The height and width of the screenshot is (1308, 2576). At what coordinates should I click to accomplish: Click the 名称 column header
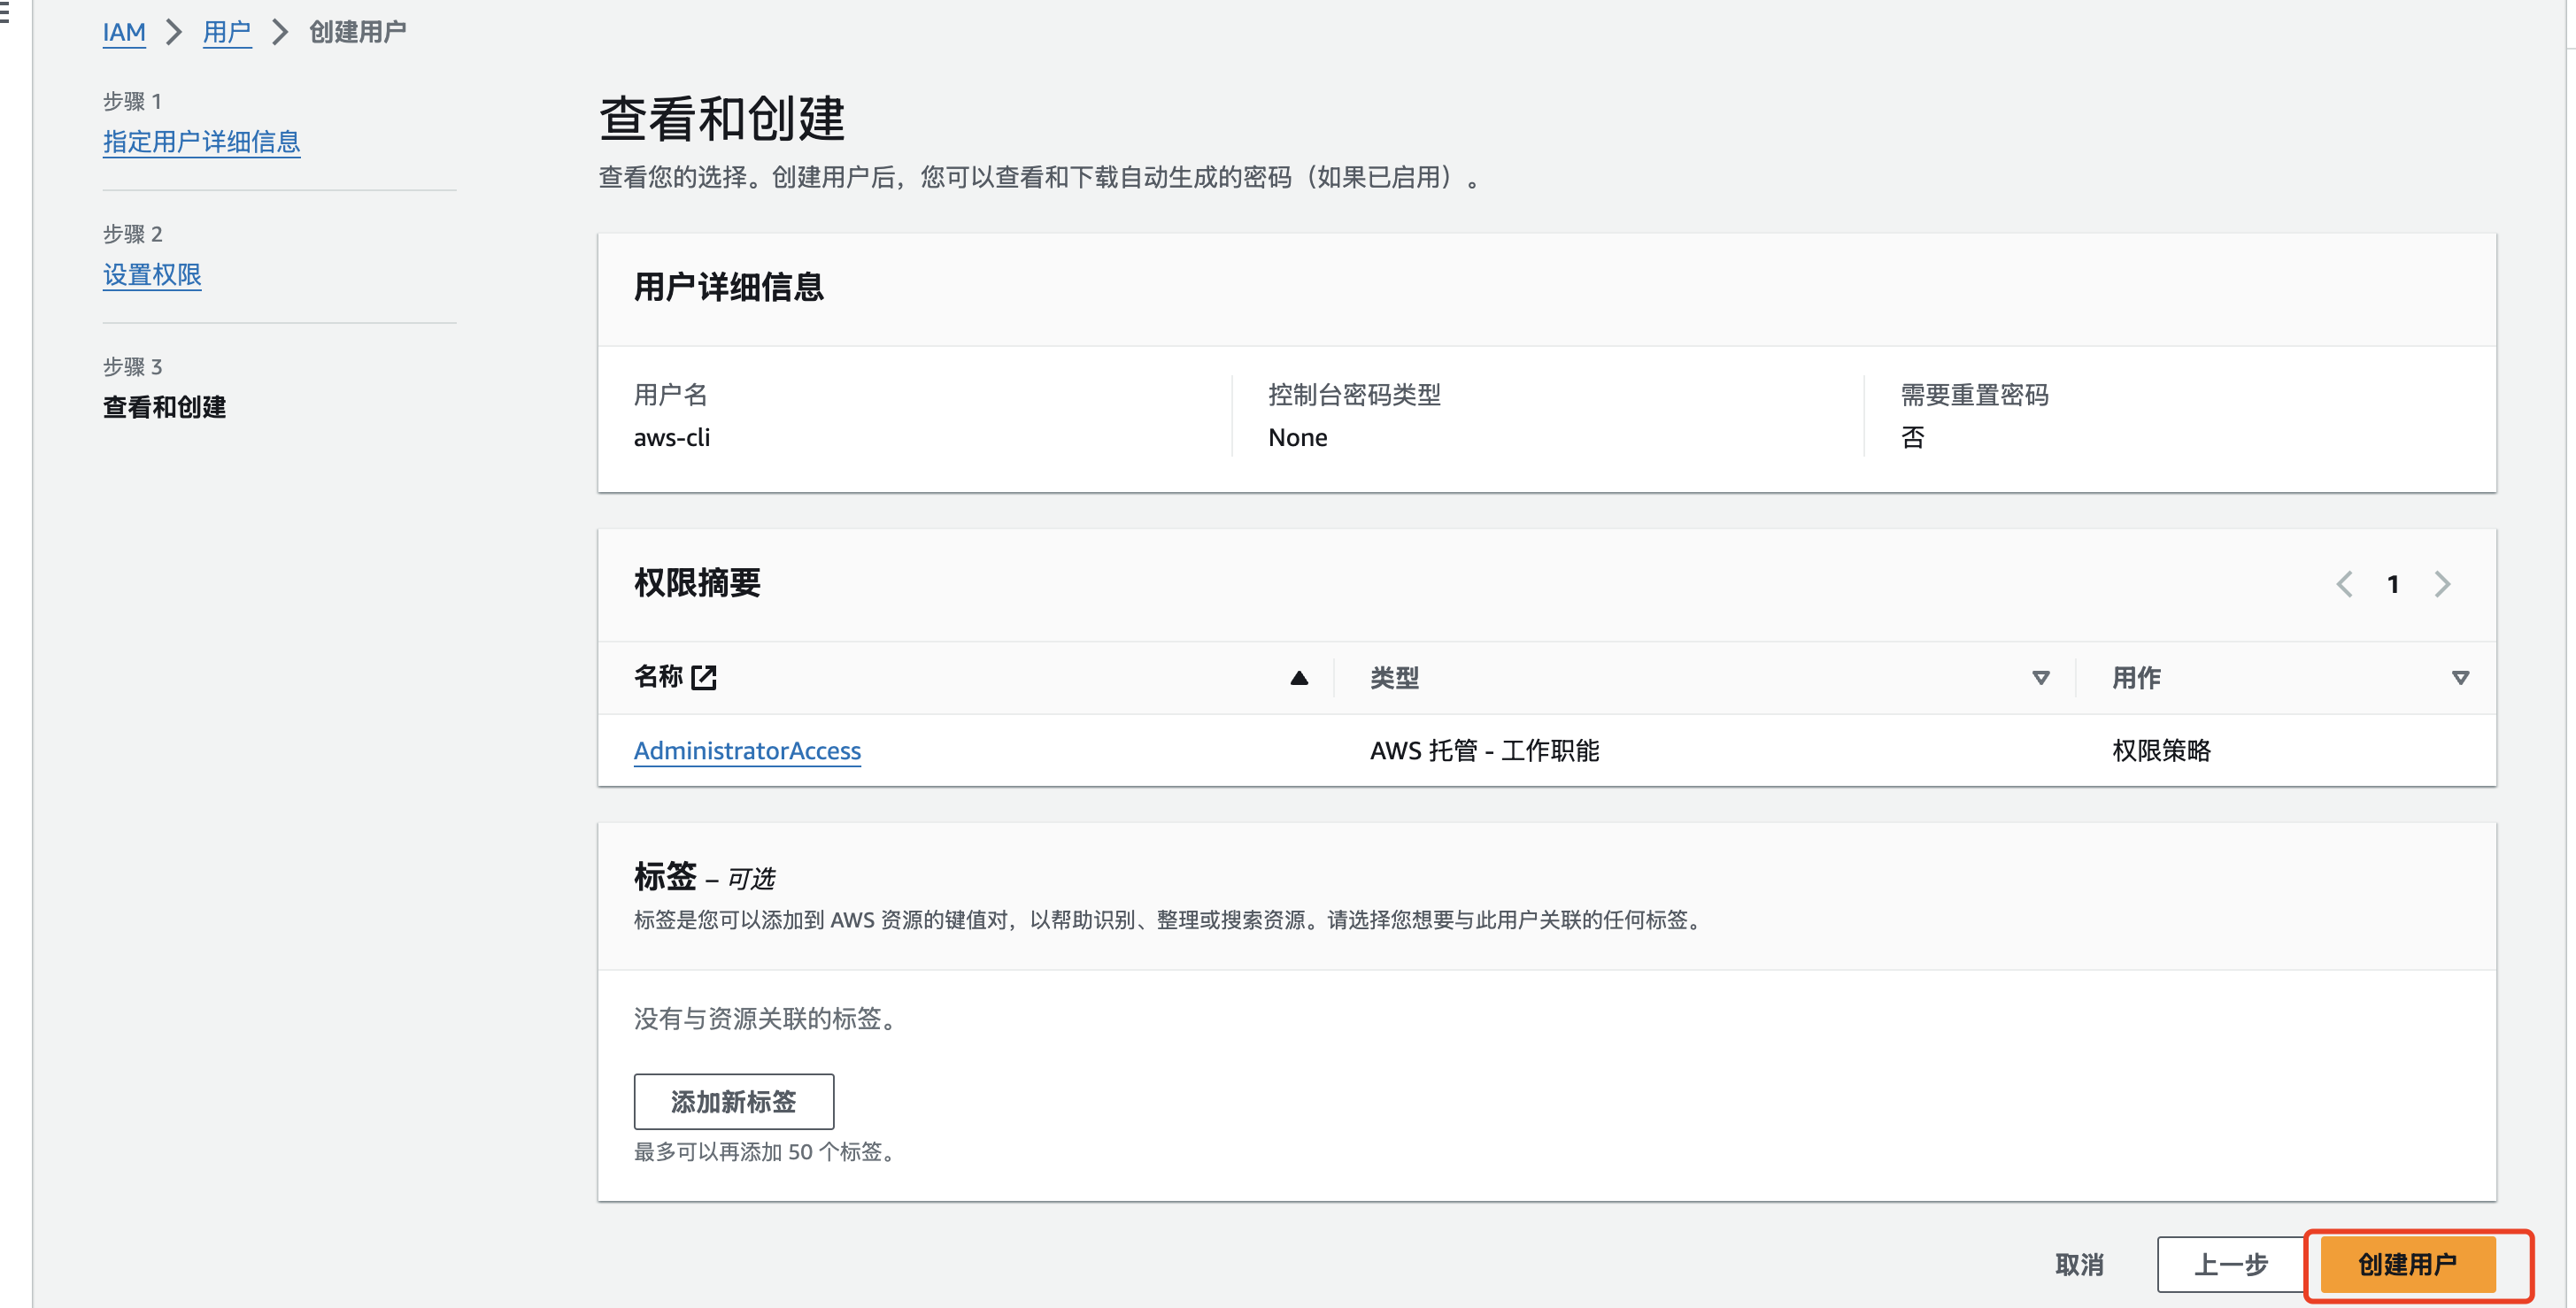[658, 678]
